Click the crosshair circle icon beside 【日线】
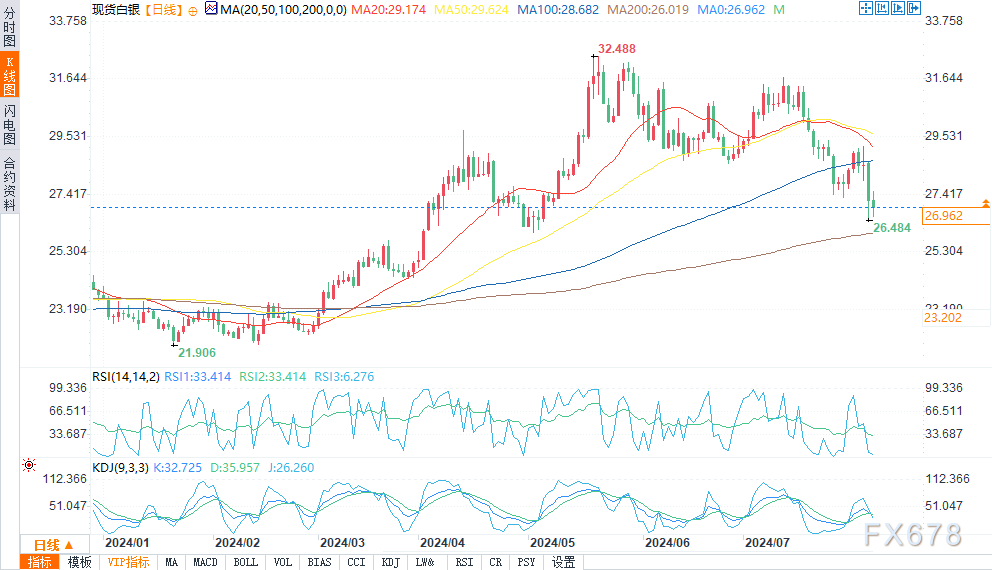Viewport: 992px width, 570px height. click(x=191, y=9)
